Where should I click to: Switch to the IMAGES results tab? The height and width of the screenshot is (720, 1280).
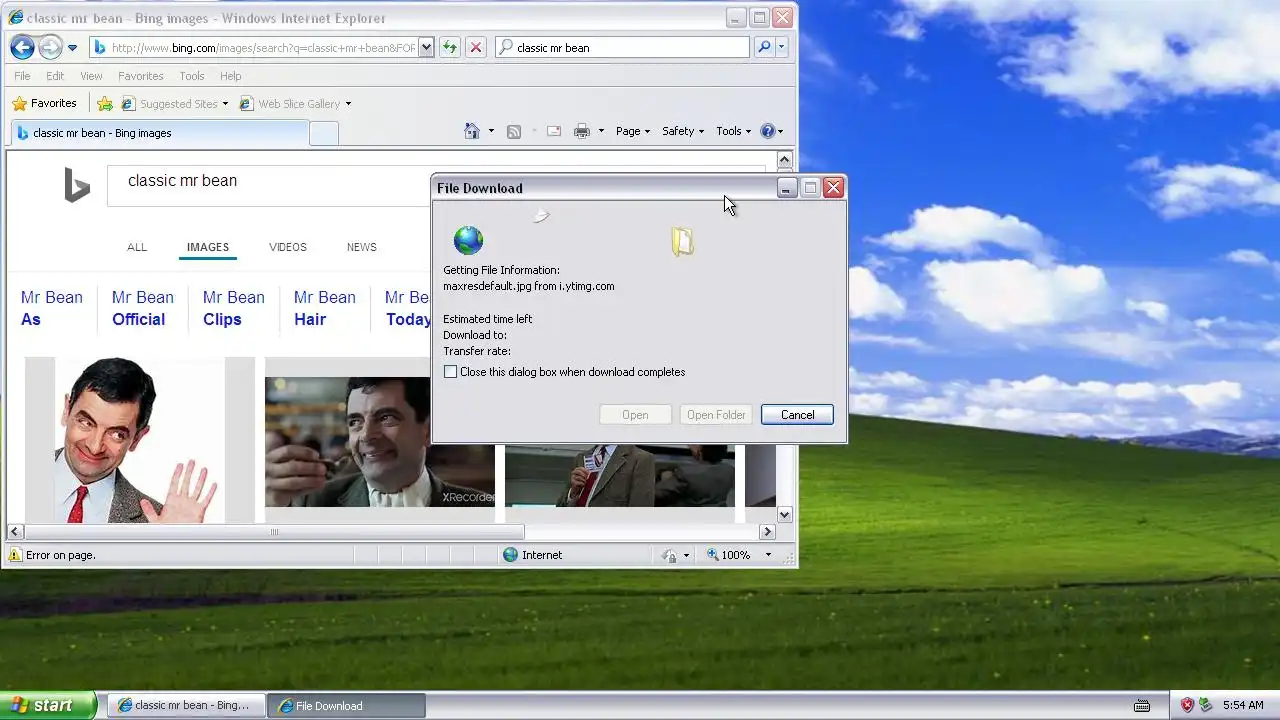(208, 247)
